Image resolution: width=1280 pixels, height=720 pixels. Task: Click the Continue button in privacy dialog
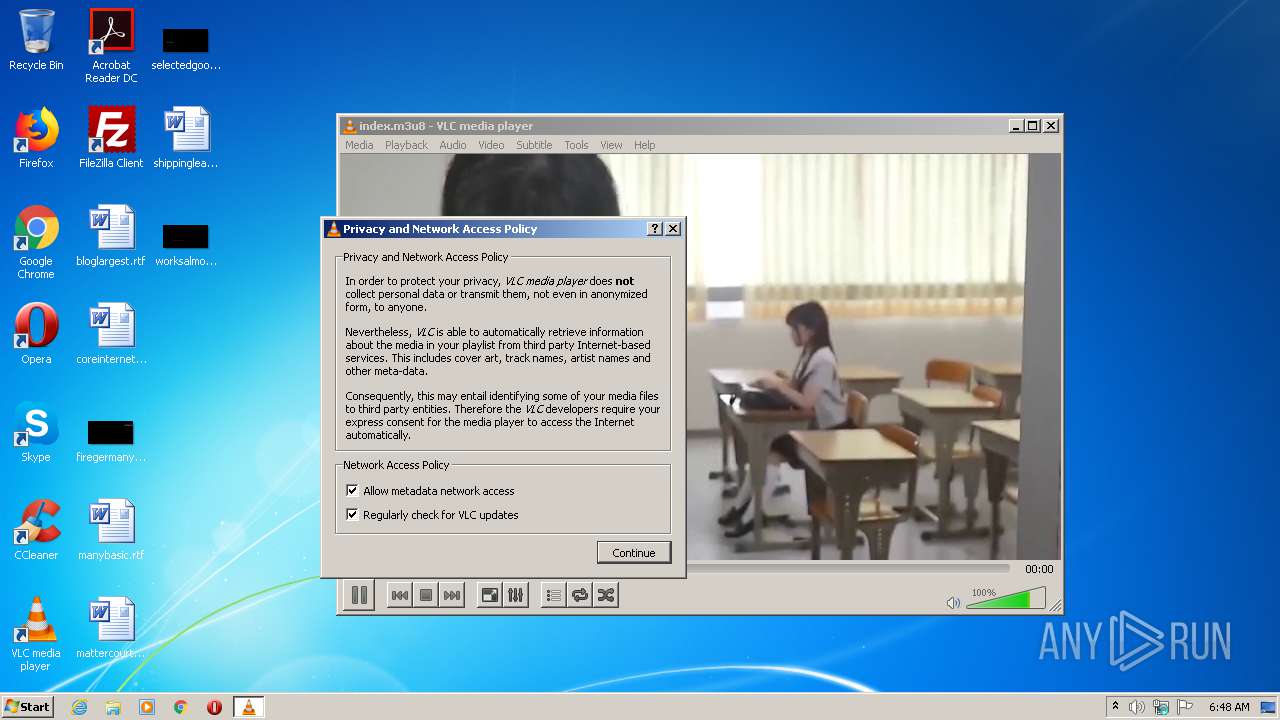coord(634,553)
